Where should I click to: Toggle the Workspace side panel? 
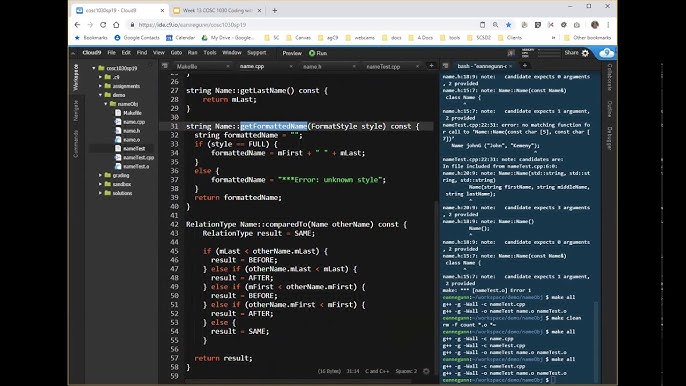(x=76, y=77)
